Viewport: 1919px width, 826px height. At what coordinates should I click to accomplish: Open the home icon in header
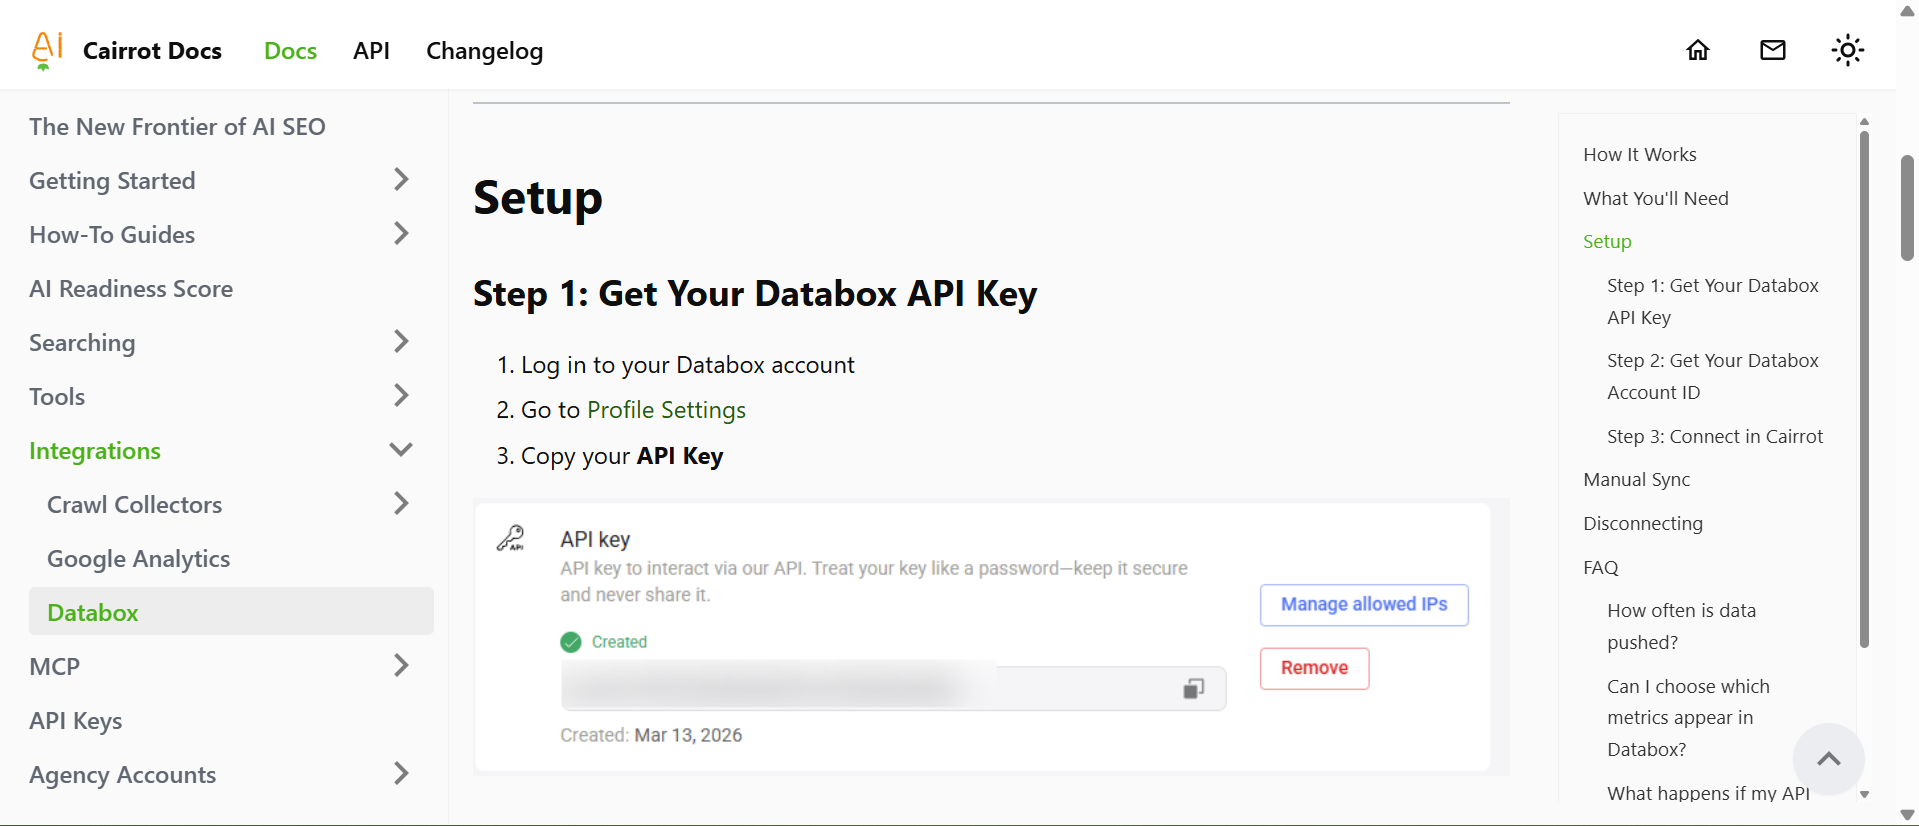point(1698,50)
